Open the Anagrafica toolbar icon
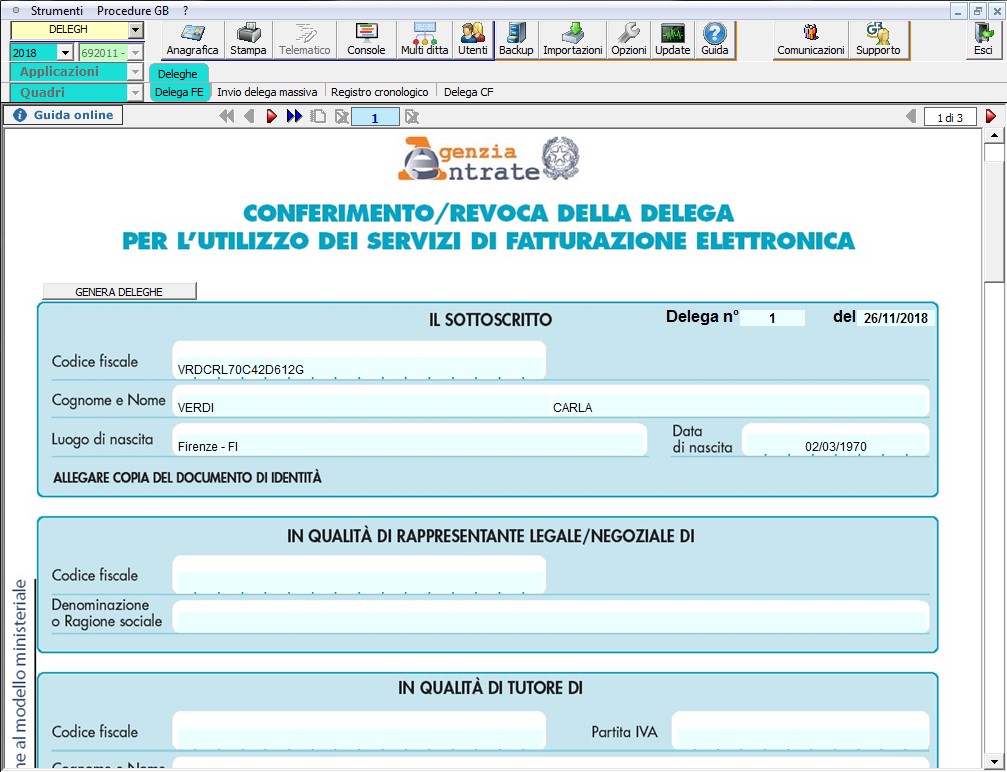 click(192, 40)
